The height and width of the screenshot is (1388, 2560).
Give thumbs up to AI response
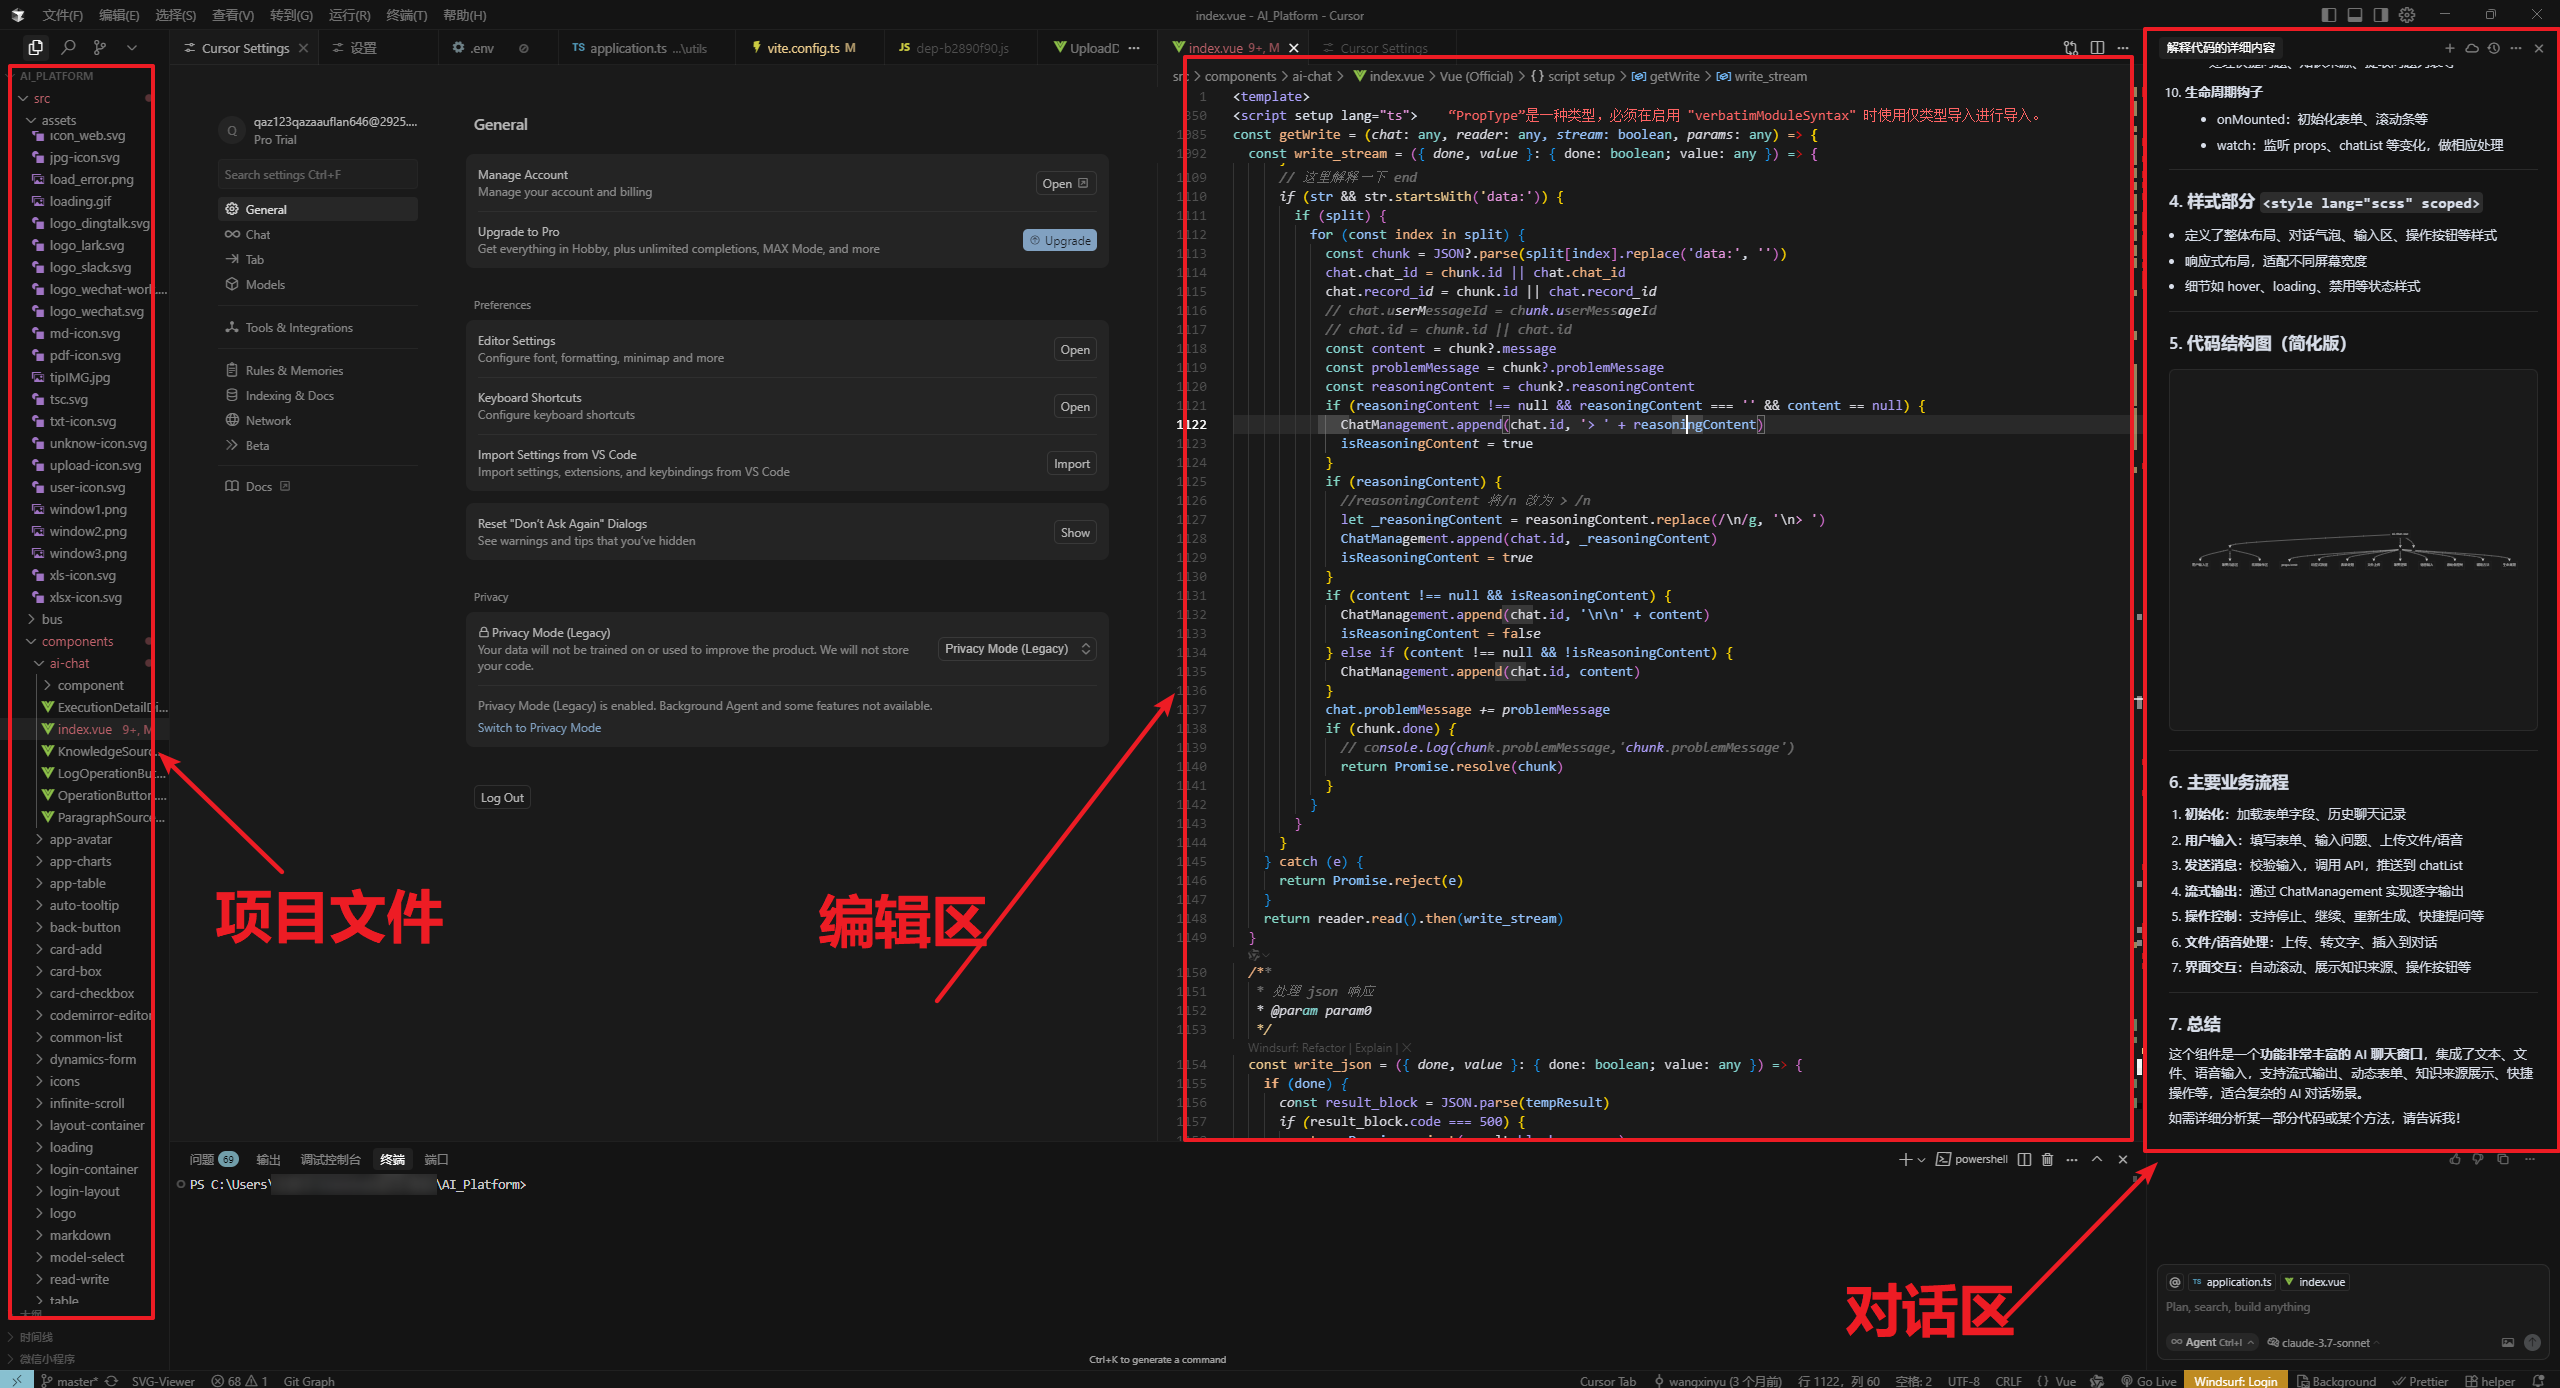2455,1160
